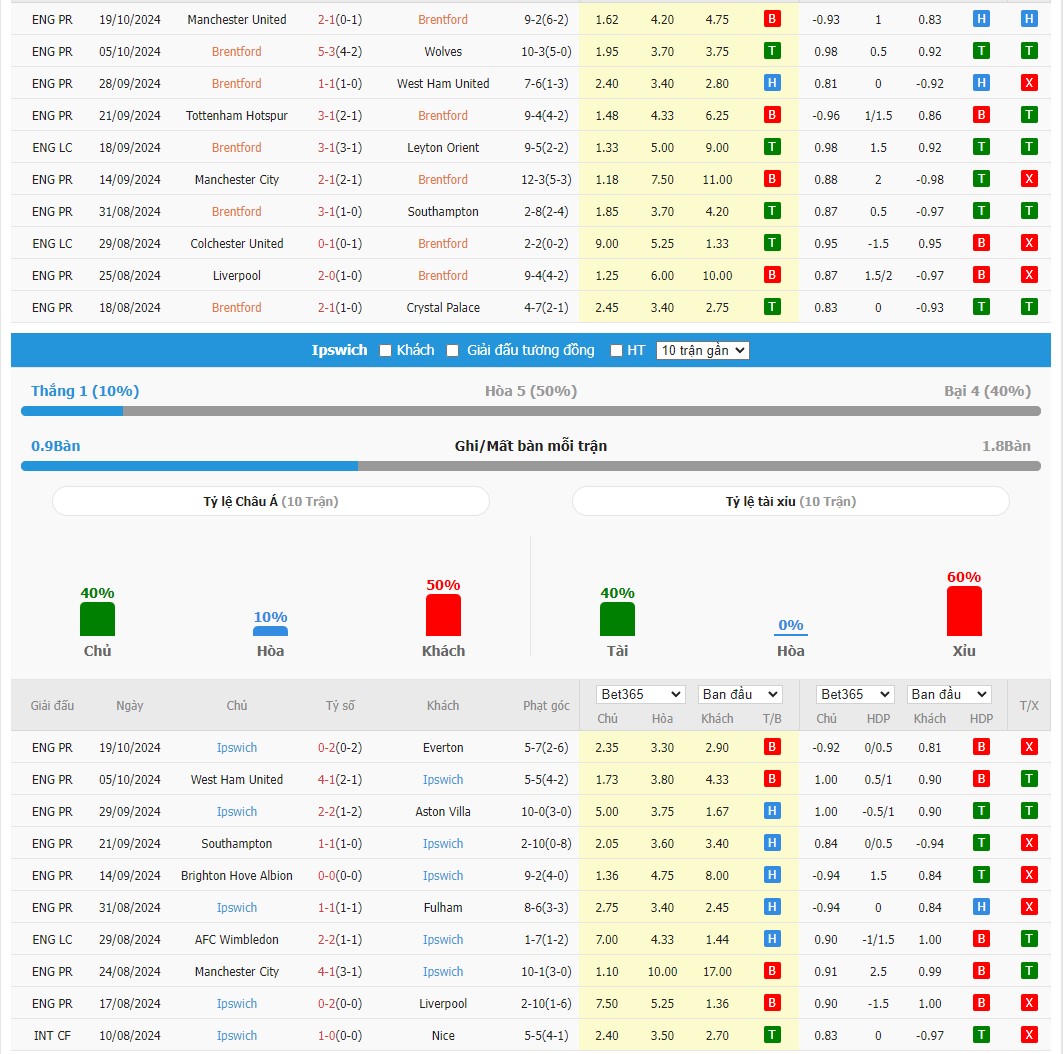The height and width of the screenshot is (1054, 1063).
Task: Click the Ipswich header title
Action: pos(339,350)
